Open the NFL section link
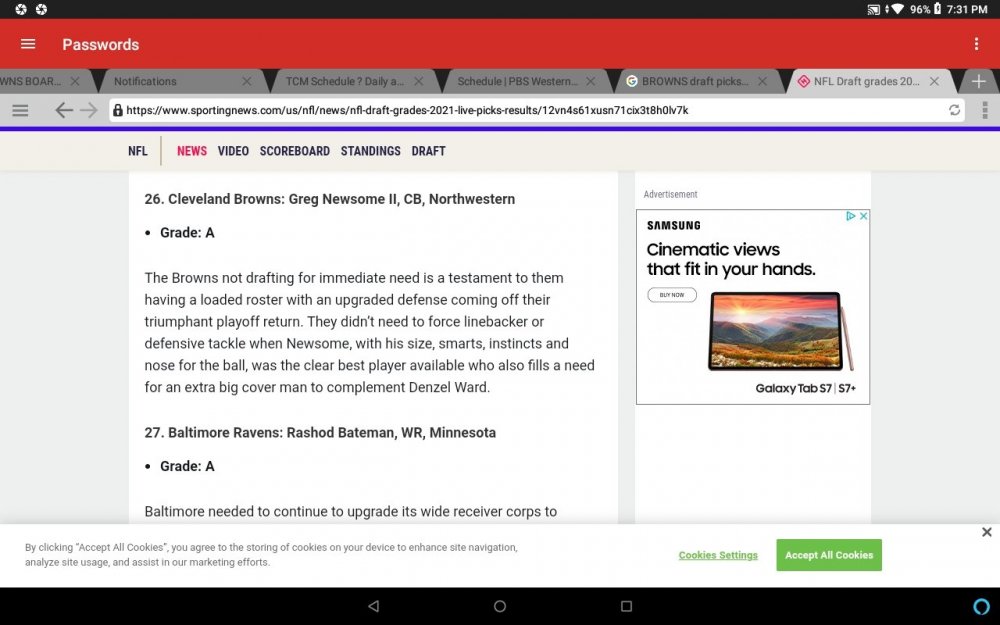 click(138, 151)
